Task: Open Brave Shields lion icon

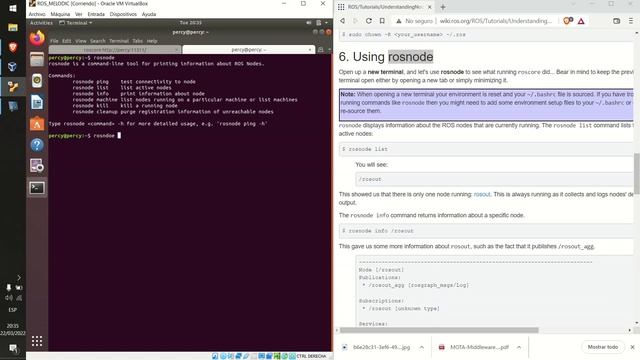Action: pyautogui.click(x=567, y=21)
